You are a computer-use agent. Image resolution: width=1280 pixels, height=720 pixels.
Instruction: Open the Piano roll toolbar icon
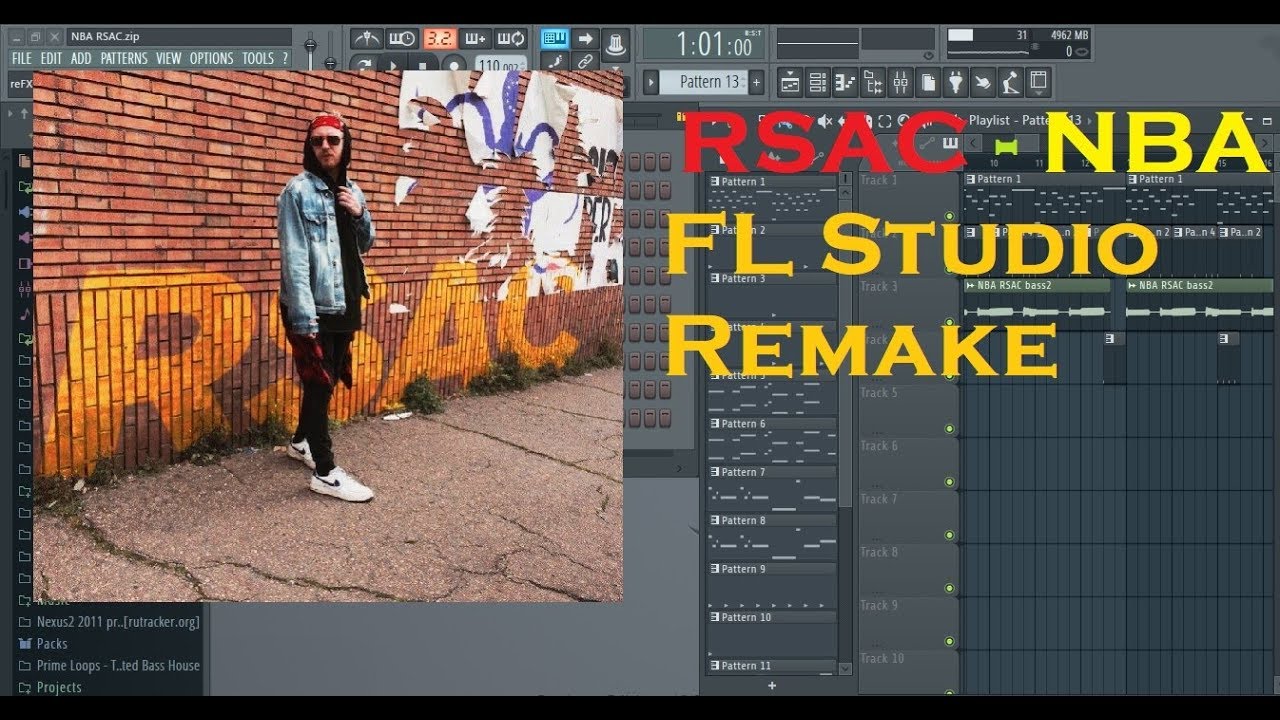pos(845,82)
